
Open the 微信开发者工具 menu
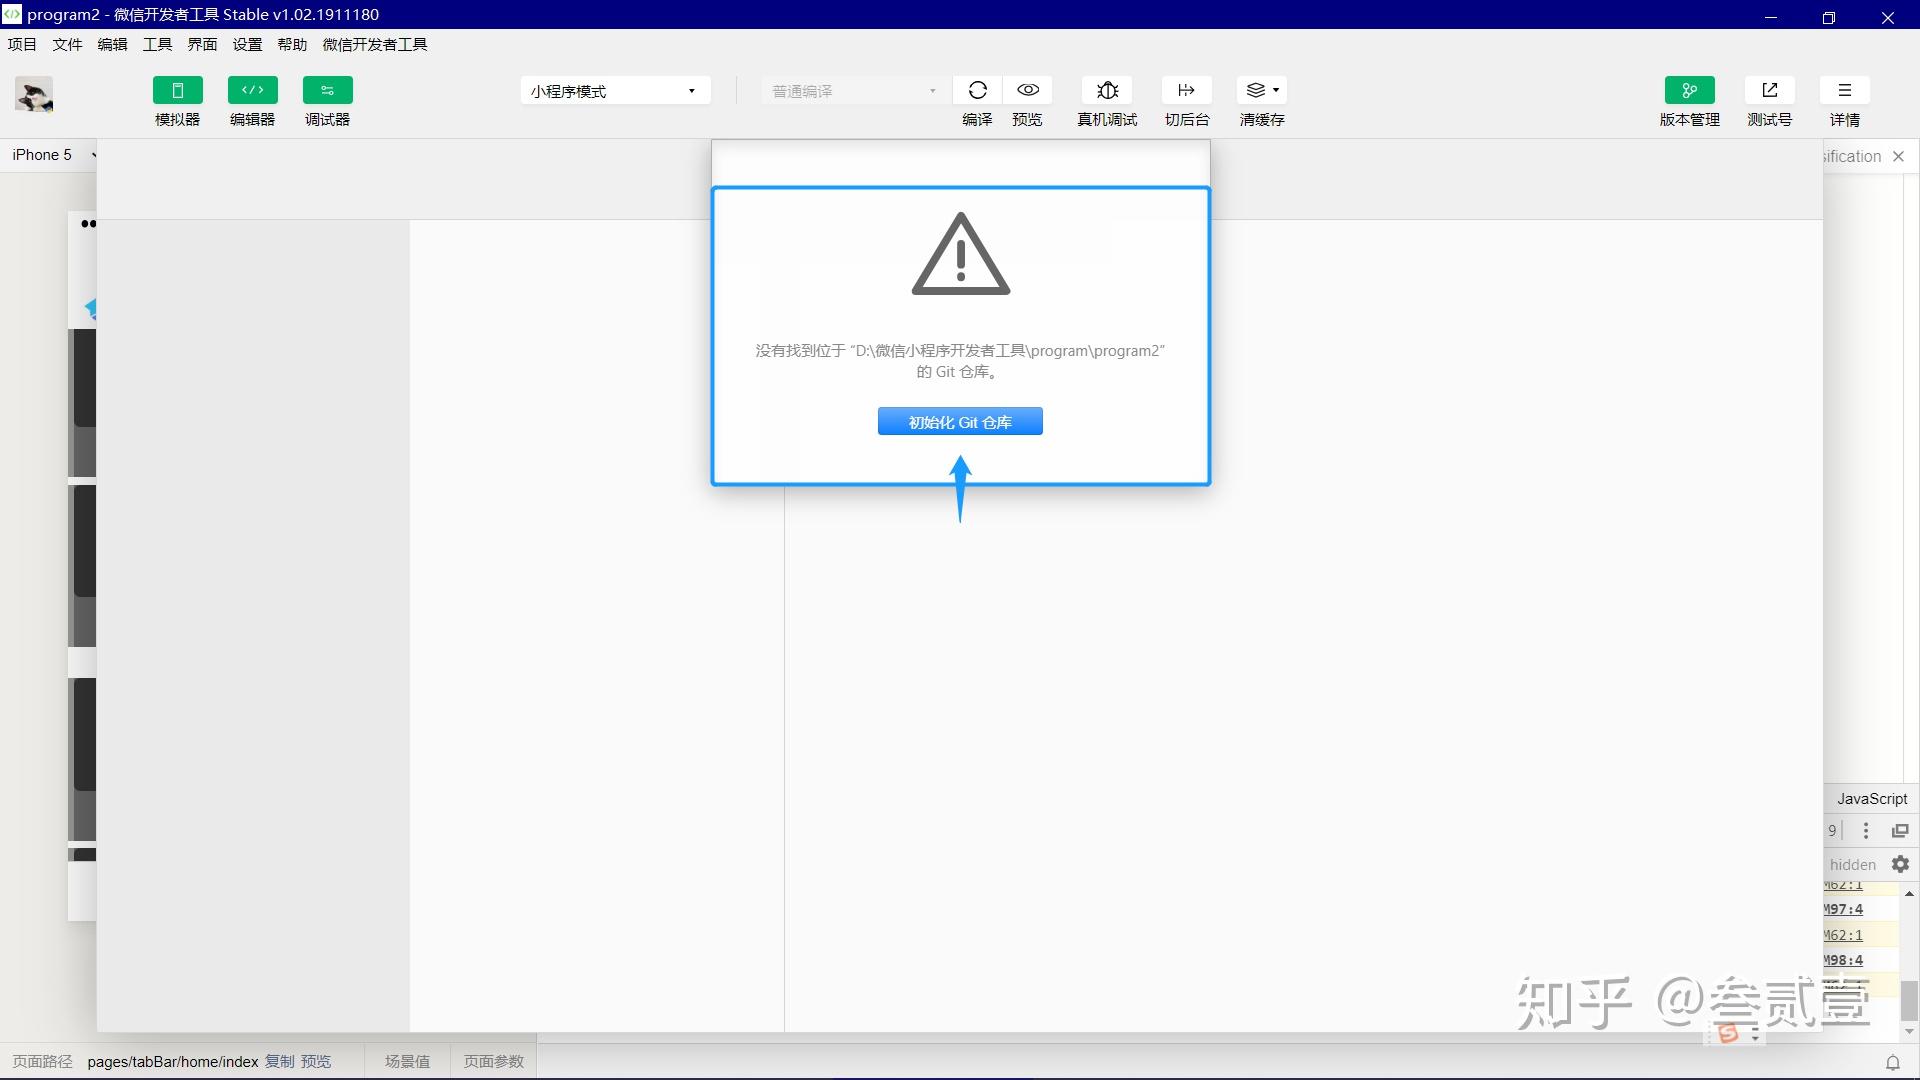pyautogui.click(x=375, y=44)
